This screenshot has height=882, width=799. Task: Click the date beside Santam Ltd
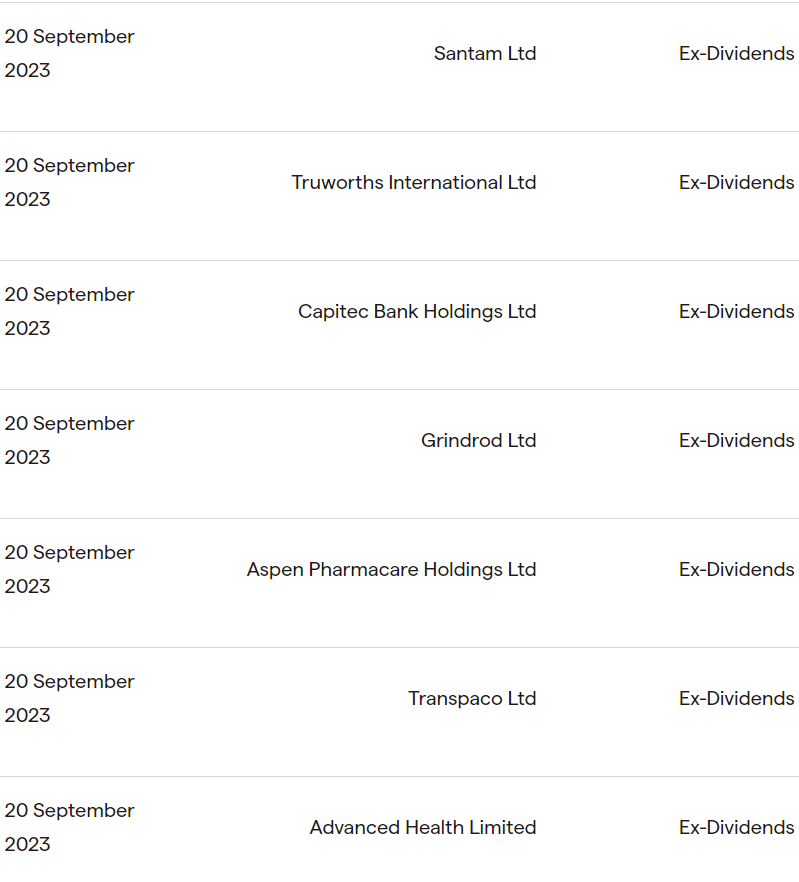pos(70,53)
